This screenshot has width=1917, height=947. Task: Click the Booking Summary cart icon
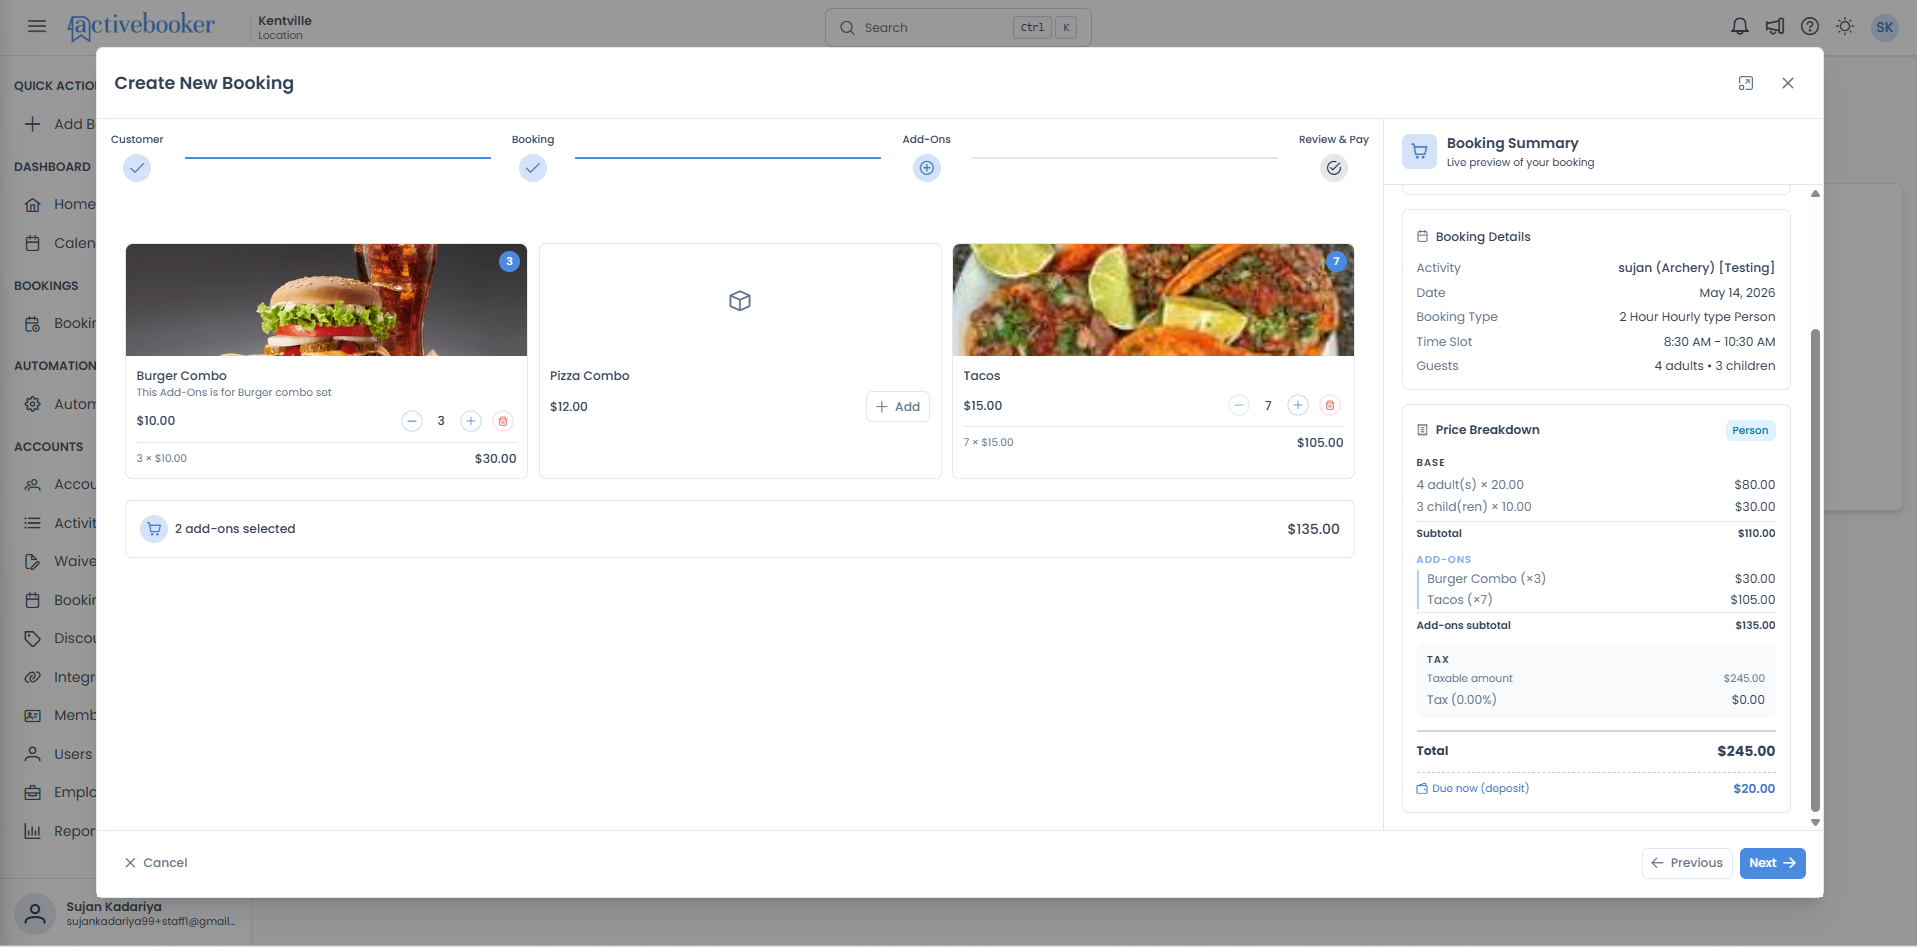(1420, 152)
